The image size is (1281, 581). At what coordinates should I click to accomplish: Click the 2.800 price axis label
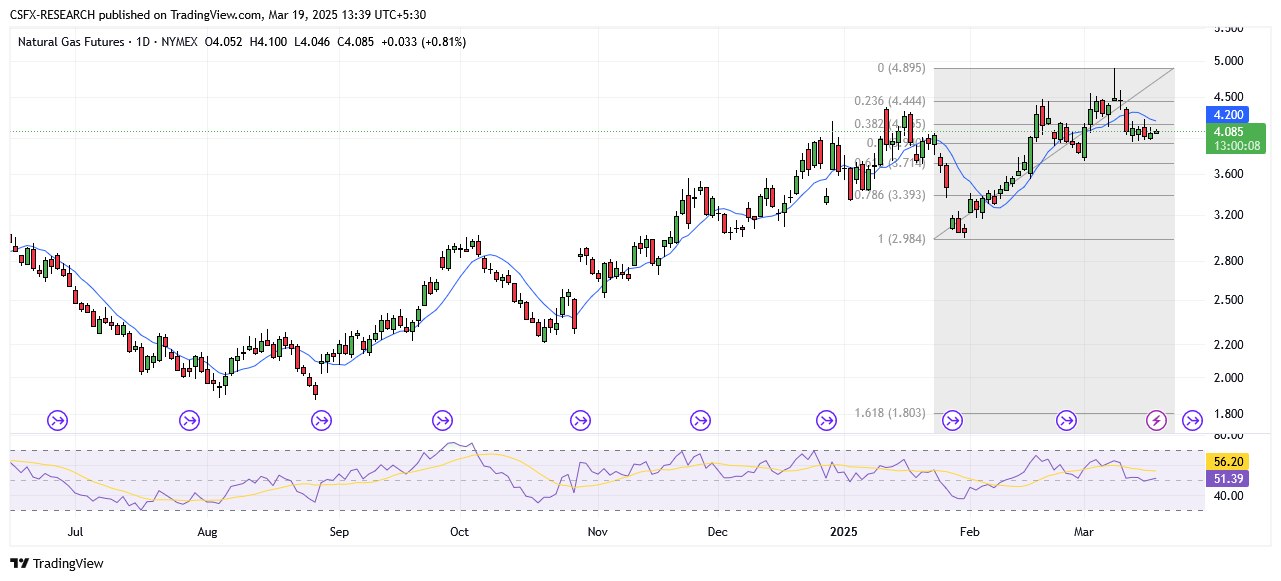click(x=1227, y=261)
